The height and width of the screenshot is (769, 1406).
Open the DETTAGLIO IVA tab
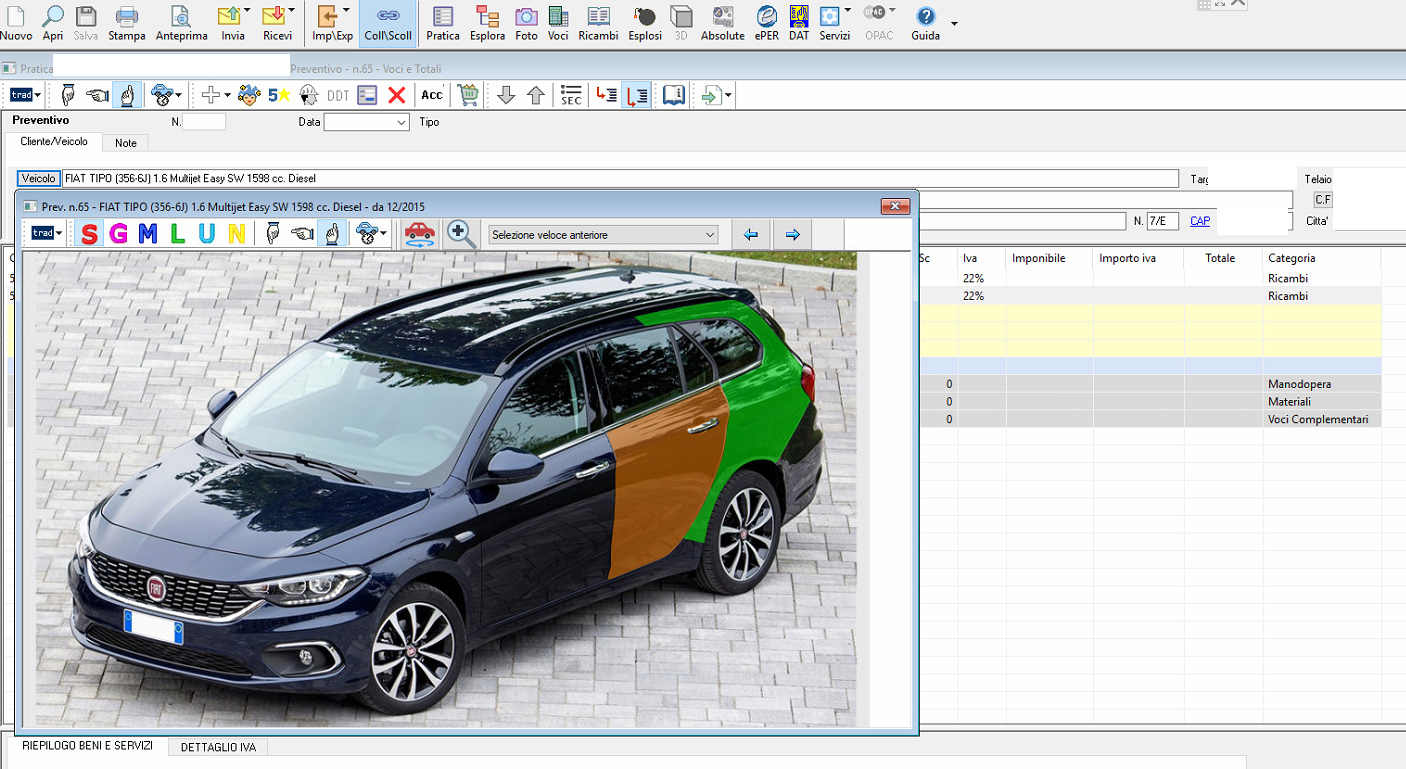coord(218,747)
